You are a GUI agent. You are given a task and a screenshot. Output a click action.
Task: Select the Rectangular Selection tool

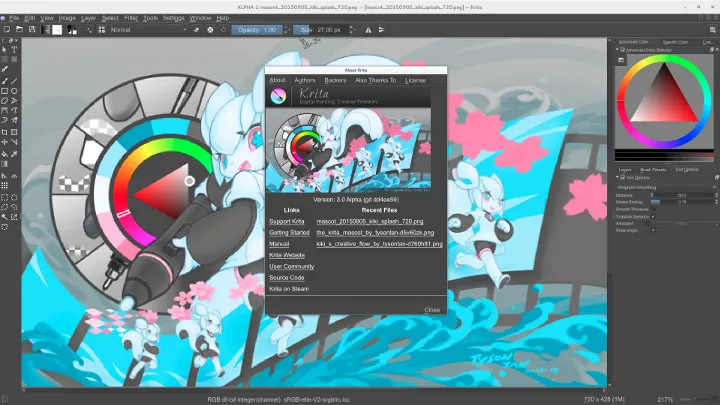(5, 197)
